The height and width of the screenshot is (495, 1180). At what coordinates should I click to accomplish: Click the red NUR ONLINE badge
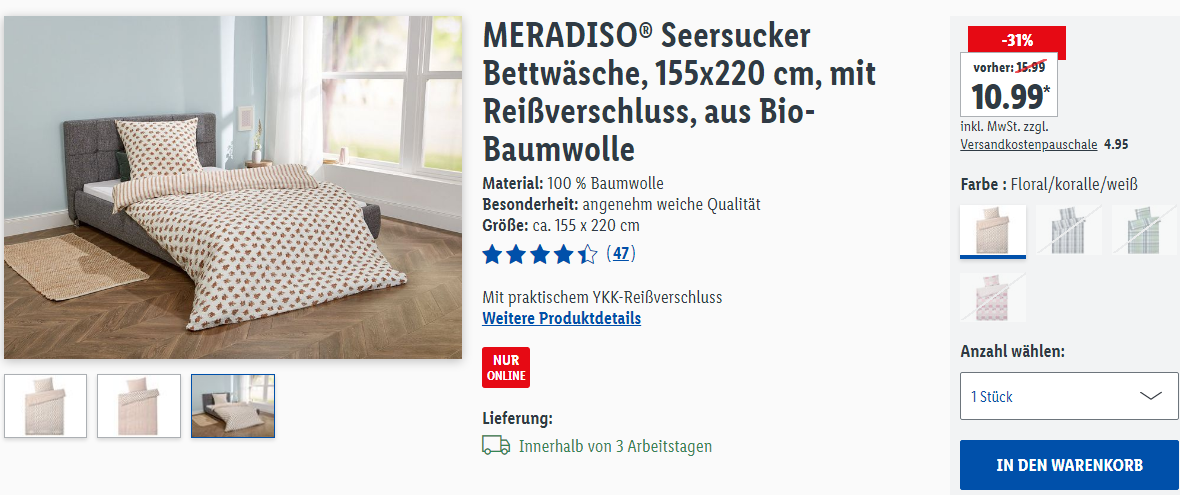[x=506, y=367]
